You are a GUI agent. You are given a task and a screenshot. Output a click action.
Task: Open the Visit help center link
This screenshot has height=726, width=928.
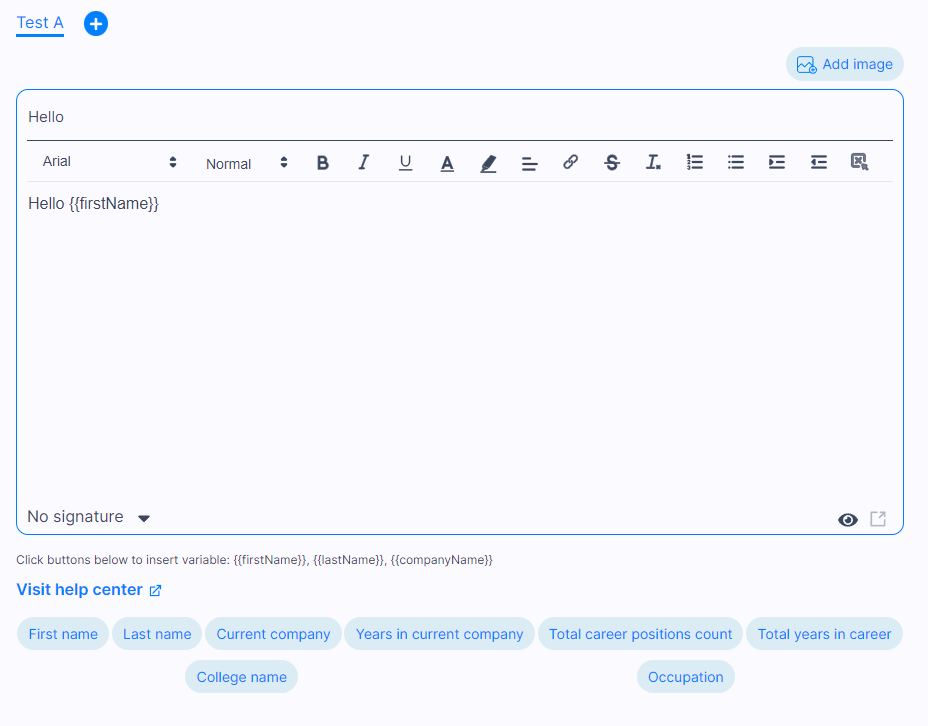click(x=89, y=589)
